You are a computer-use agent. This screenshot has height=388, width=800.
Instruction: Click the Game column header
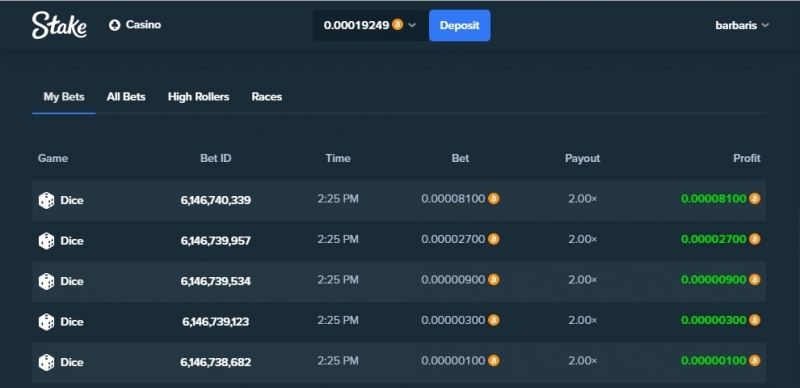point(53,158)
